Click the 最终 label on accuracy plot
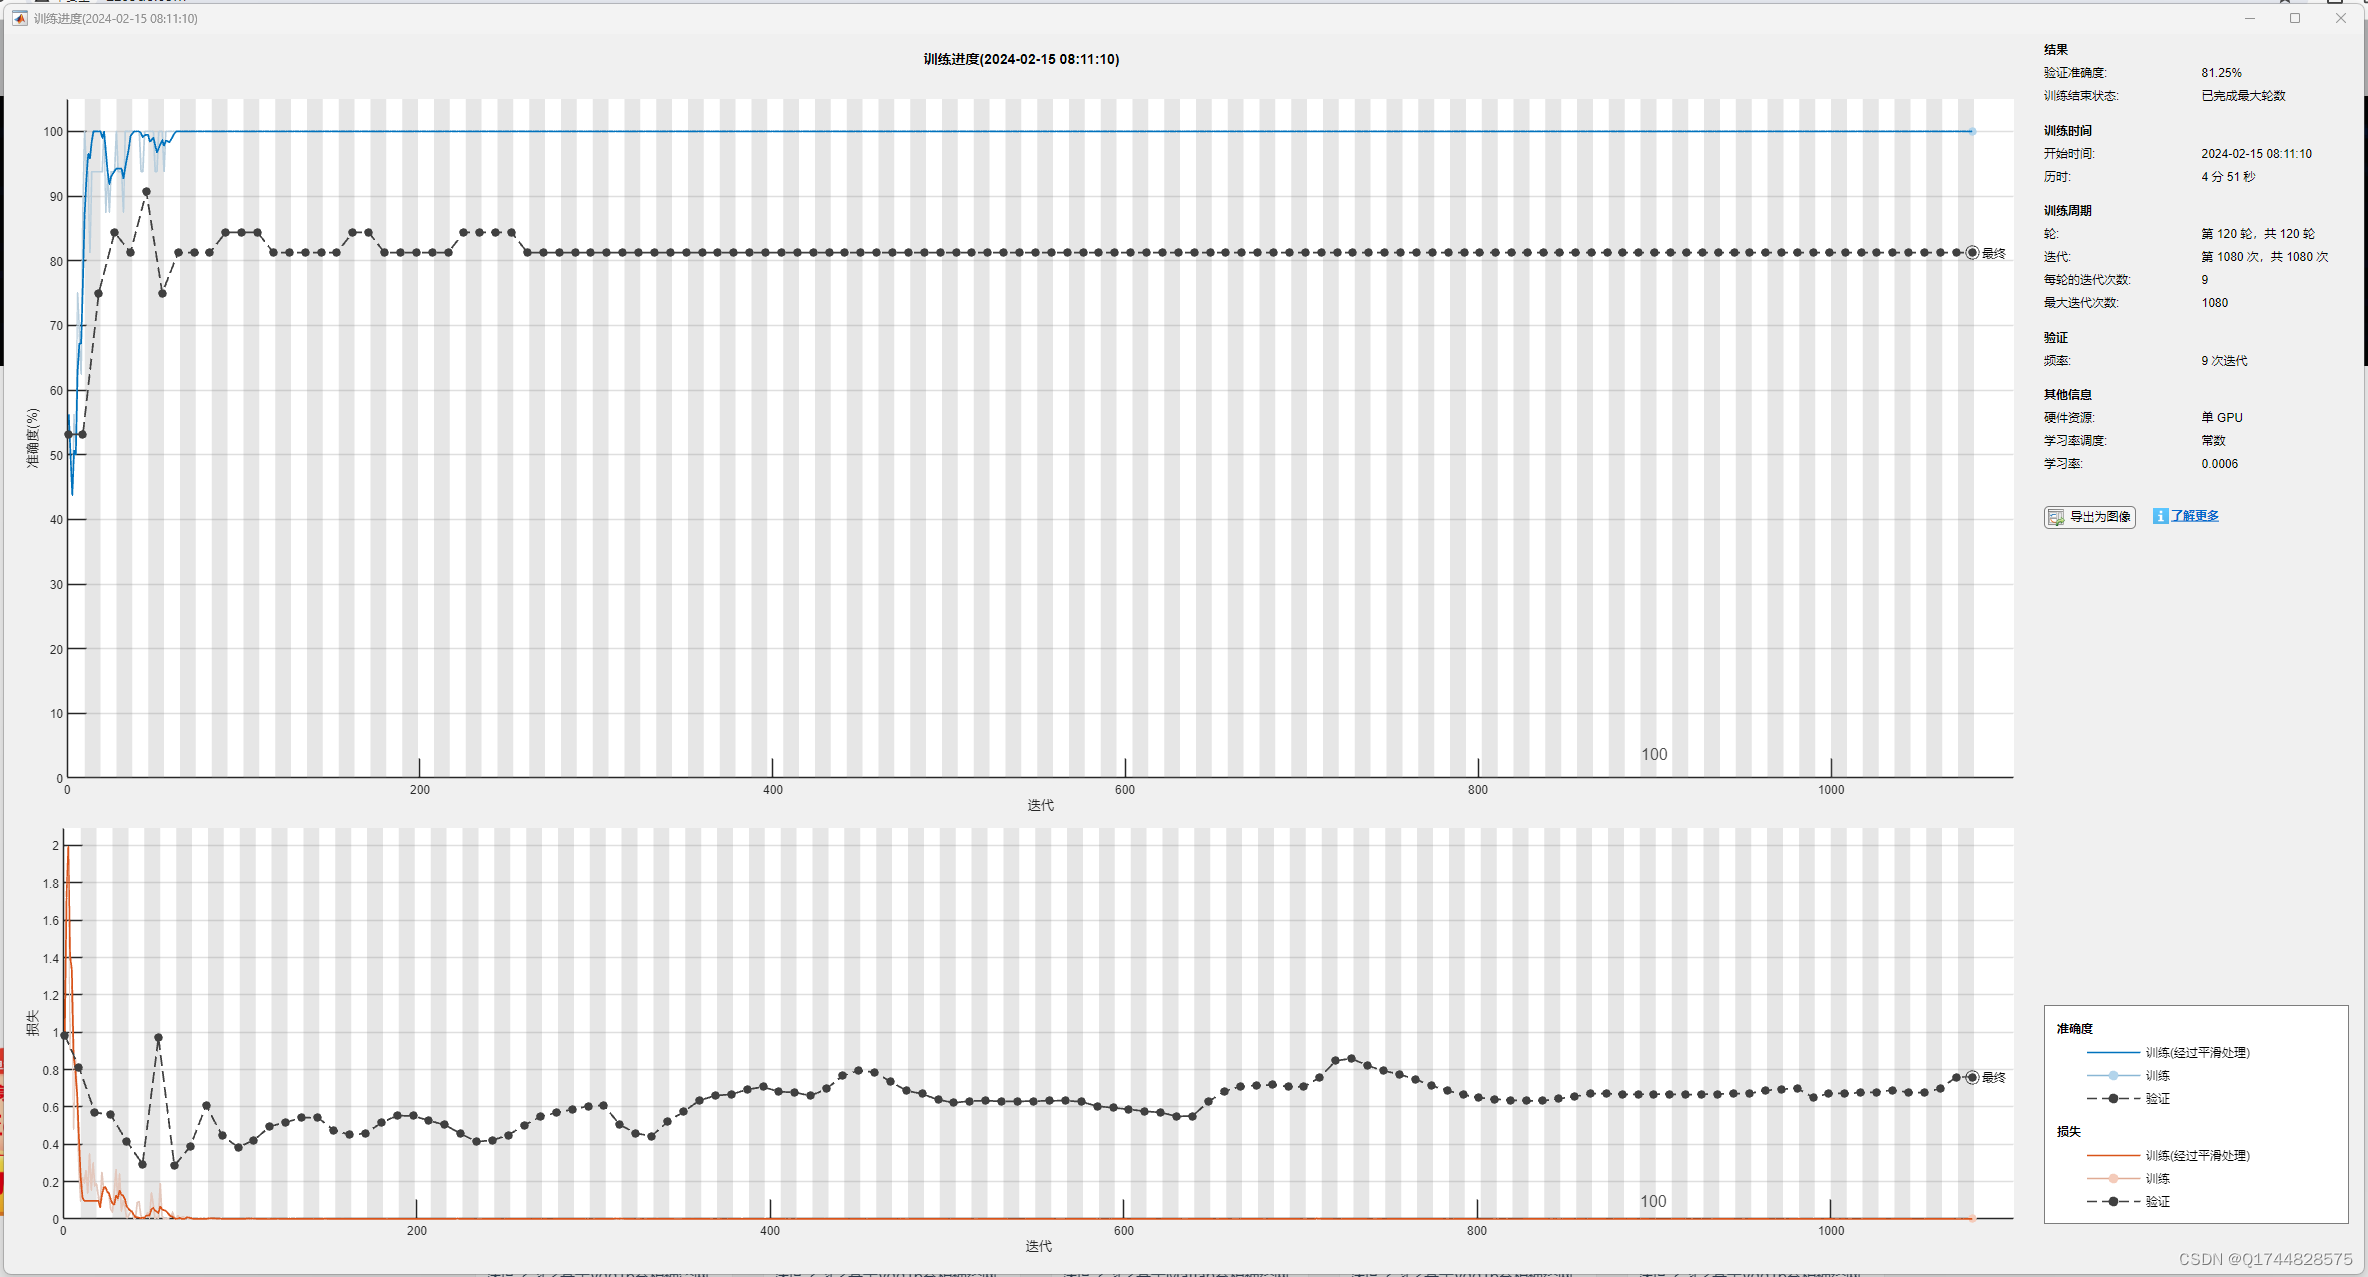2368x1277 pixels. pyautogui.click(x=1993, y=254)
